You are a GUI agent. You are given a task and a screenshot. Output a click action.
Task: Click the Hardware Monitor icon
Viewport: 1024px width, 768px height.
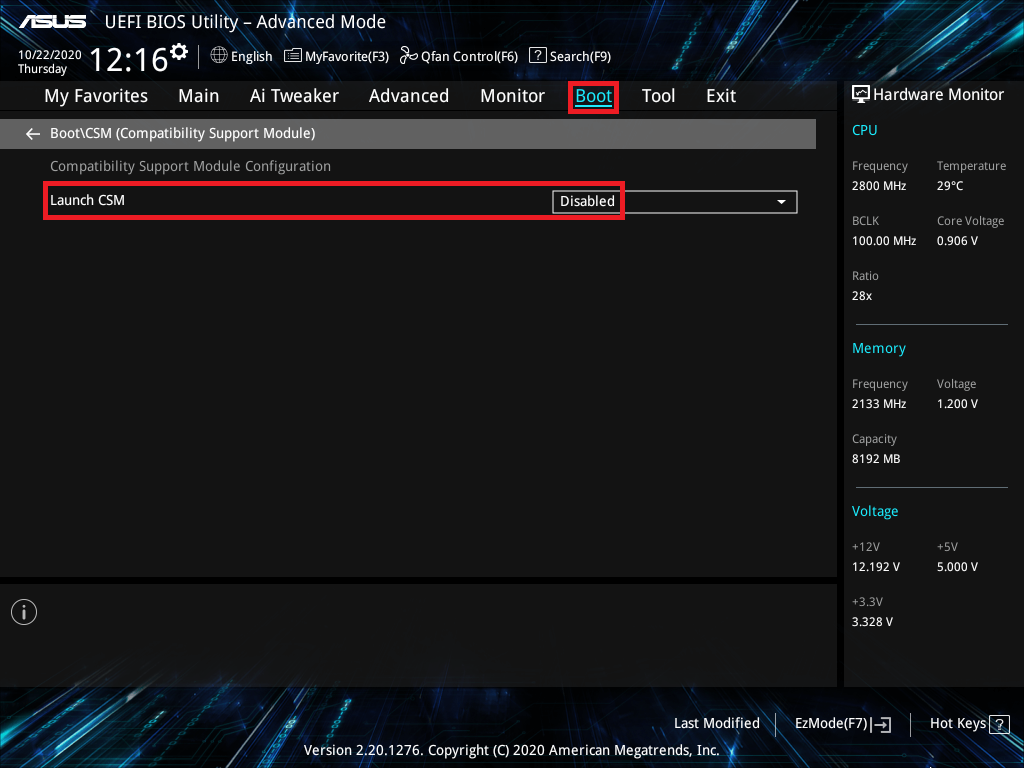[x=860, y=94]
